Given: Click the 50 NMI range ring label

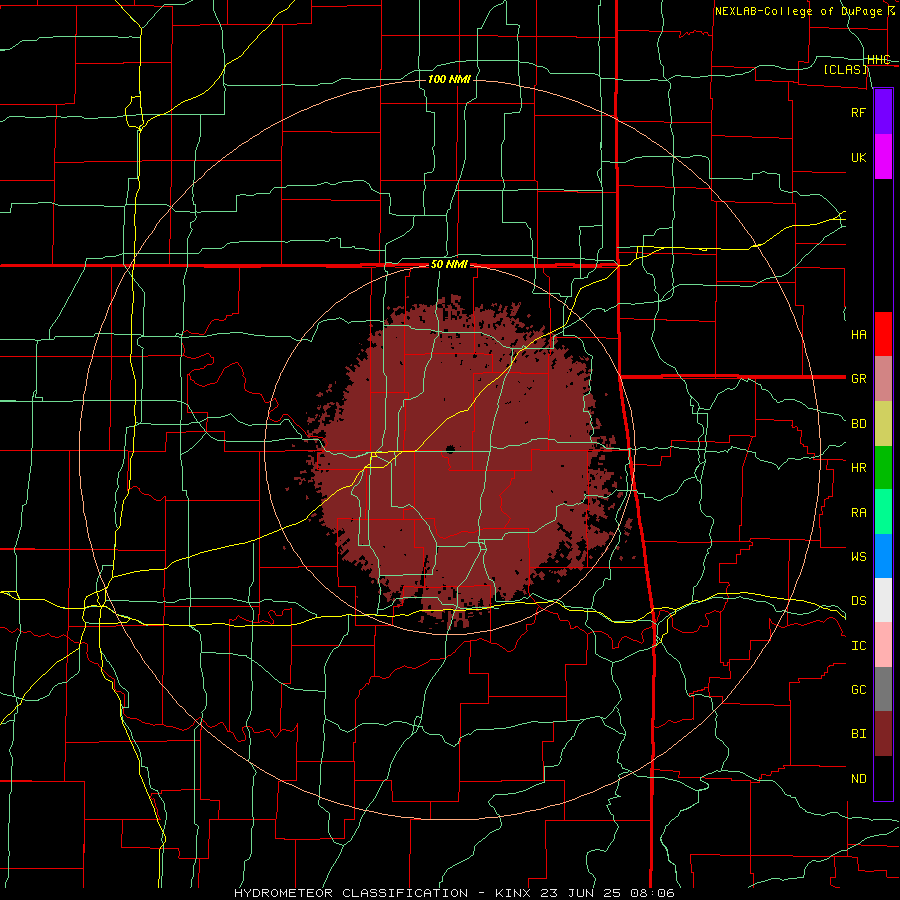Looking at the screenshot, I should [x=449, y=264].
